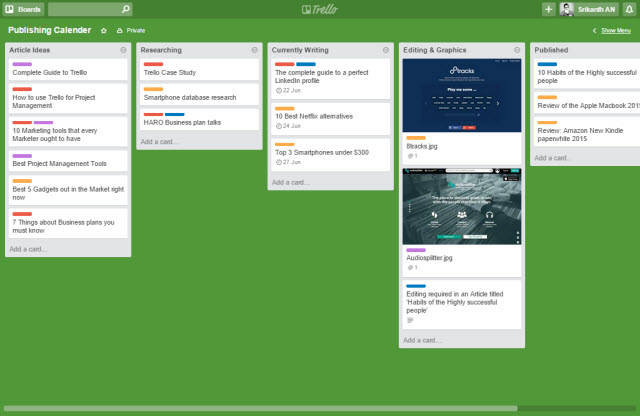640x416 pixels.
Task: Open Researching list options menu
Action: click(255, 50)
